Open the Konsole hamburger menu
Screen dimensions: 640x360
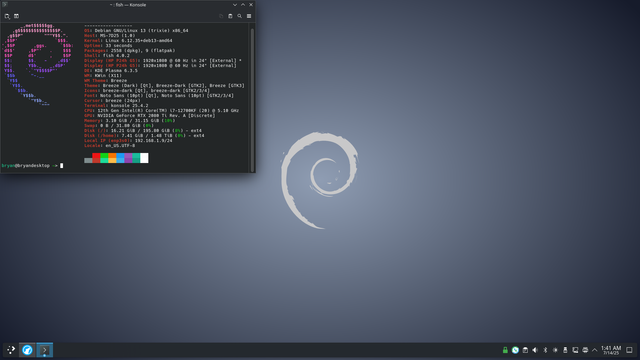[x=249, y=16]
